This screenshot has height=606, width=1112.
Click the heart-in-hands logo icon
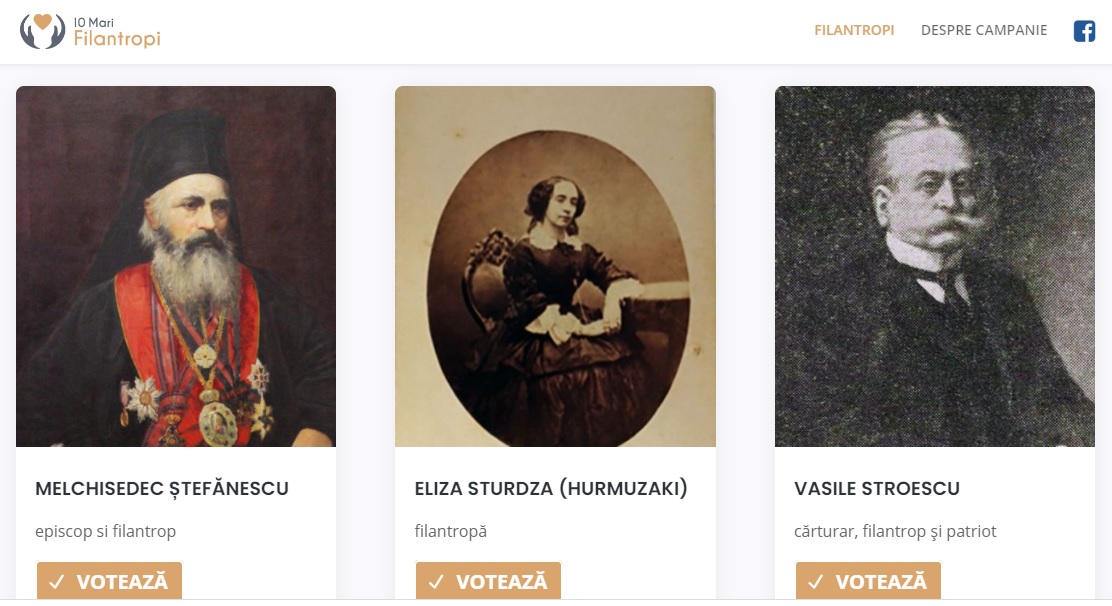(42, 30)
